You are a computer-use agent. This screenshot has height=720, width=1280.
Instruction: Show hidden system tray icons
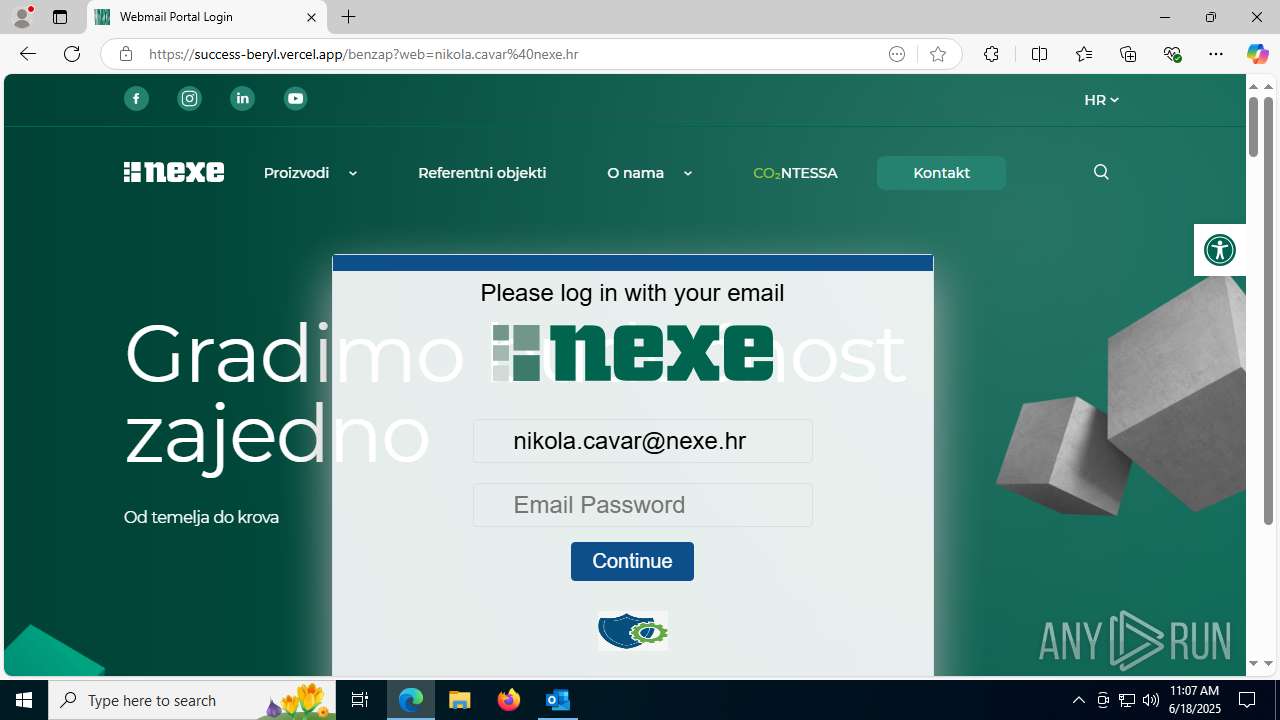(1078, 700)
